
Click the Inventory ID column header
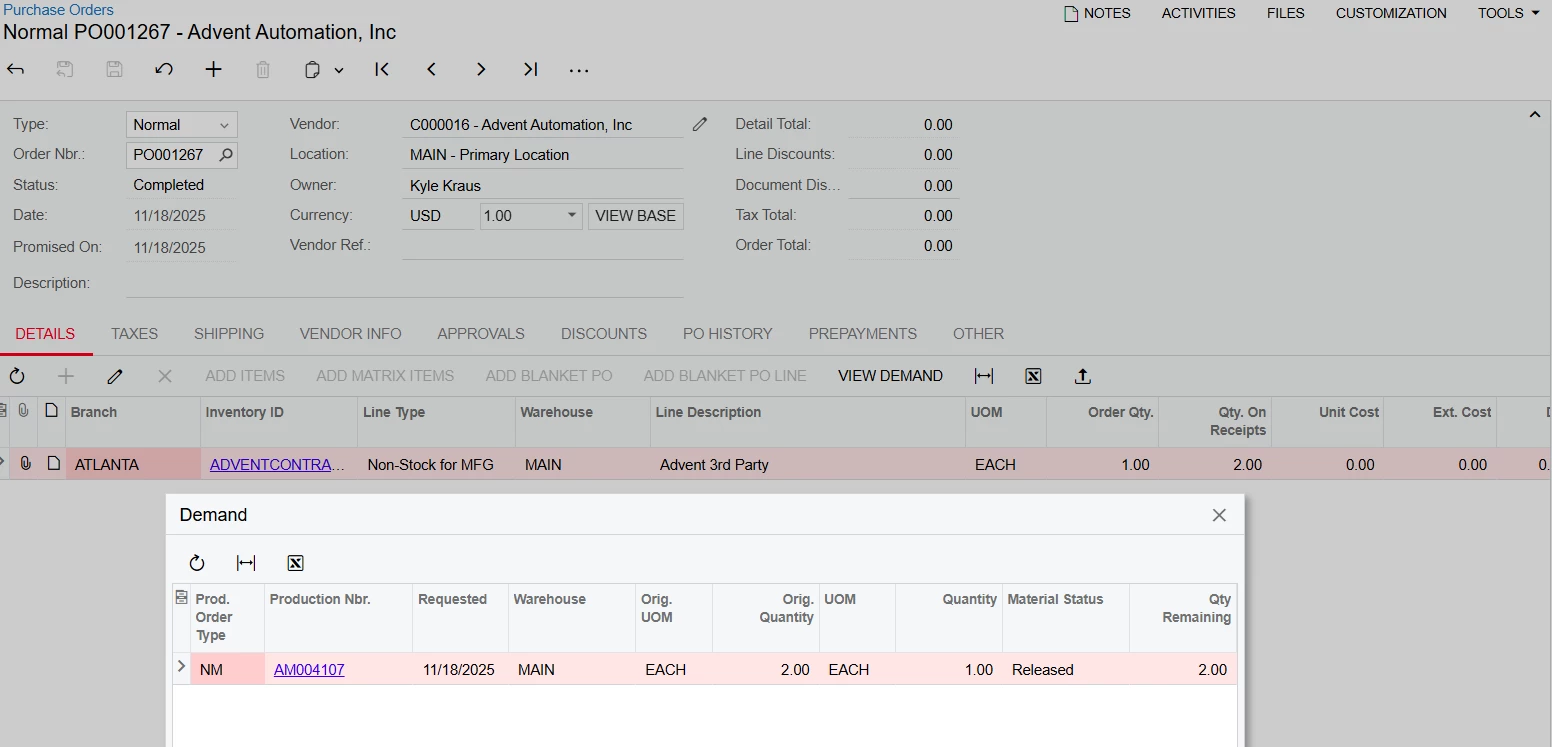tap(279, 422)
